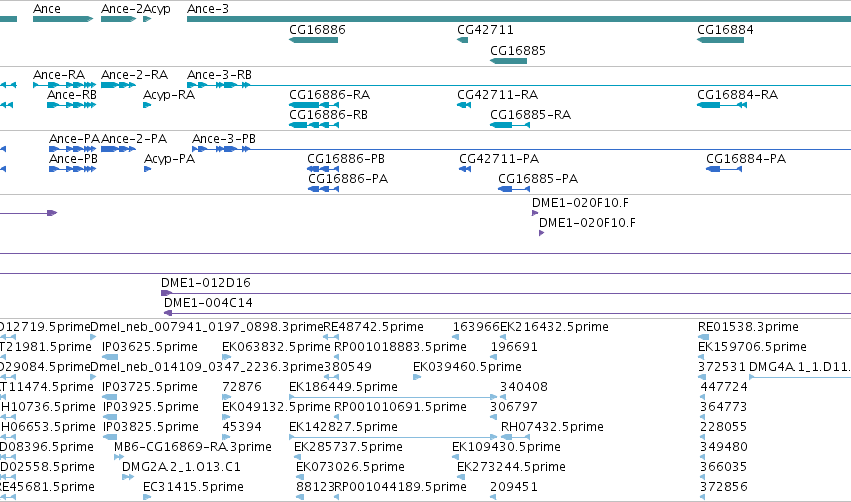851x502 pixels.
Task: Select the CG16886-RA transcript glyph
Action: (x=314, y=105)
